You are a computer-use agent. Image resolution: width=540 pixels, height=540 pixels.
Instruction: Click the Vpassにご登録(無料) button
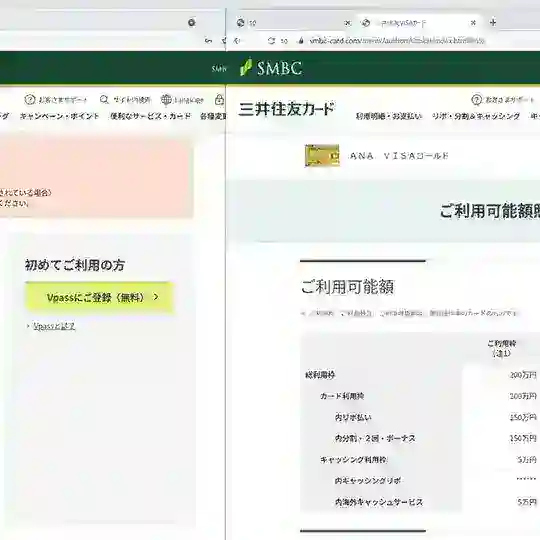[x=99, y=297]
